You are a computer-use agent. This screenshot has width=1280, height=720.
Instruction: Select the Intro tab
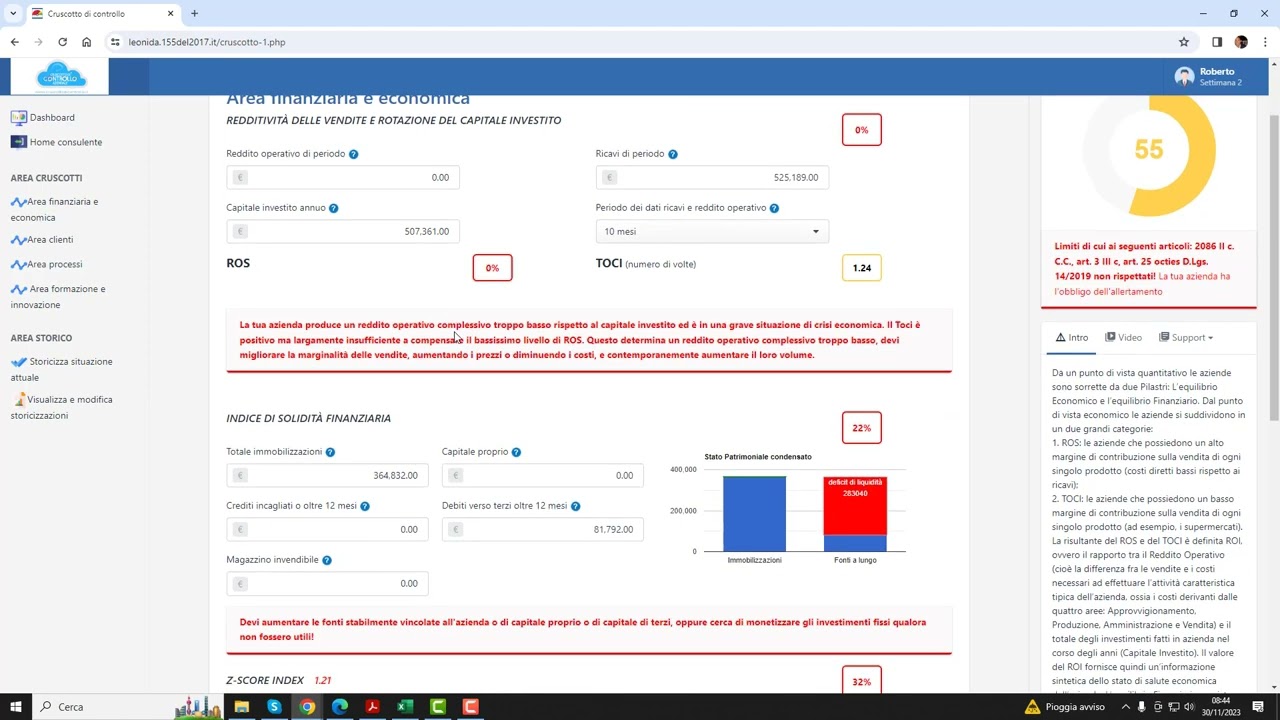[1072, 338]
